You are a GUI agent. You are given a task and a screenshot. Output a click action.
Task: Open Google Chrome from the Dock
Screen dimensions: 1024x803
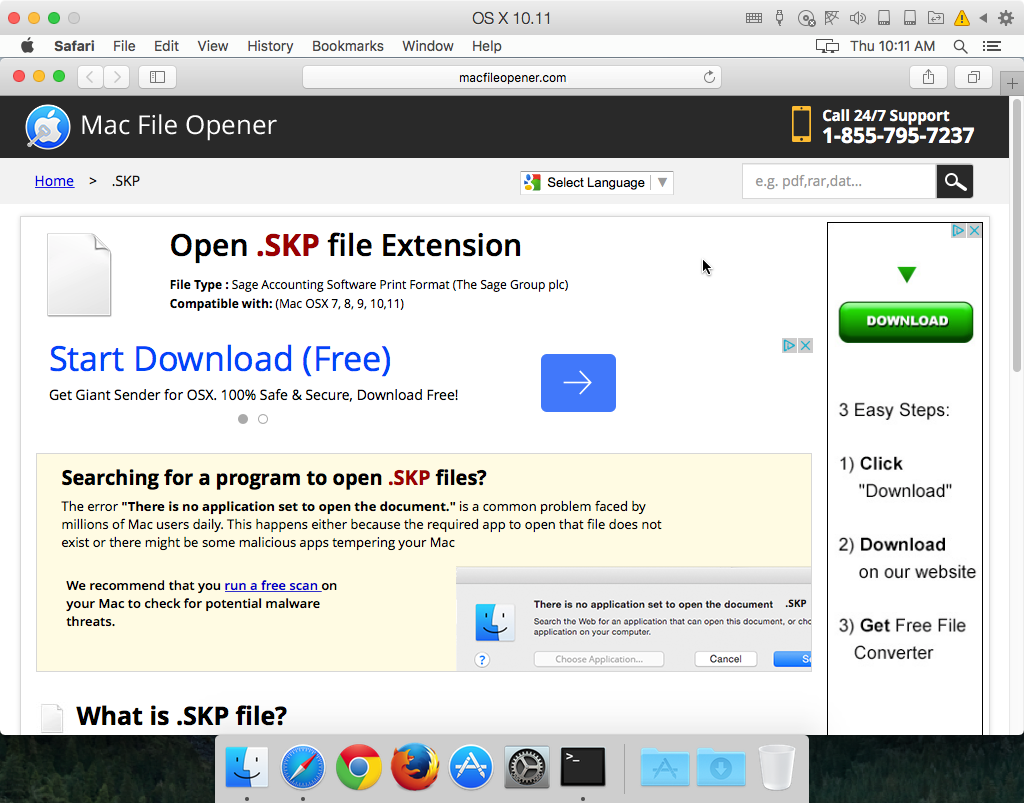(x=358, y=768)
